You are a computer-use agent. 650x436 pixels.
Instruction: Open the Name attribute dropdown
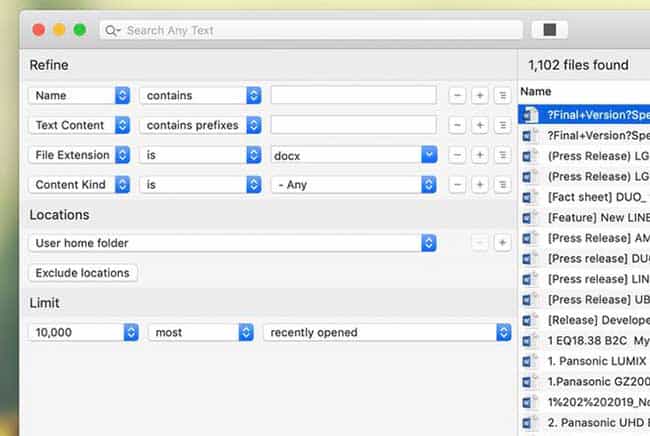[x=80, y=95]
